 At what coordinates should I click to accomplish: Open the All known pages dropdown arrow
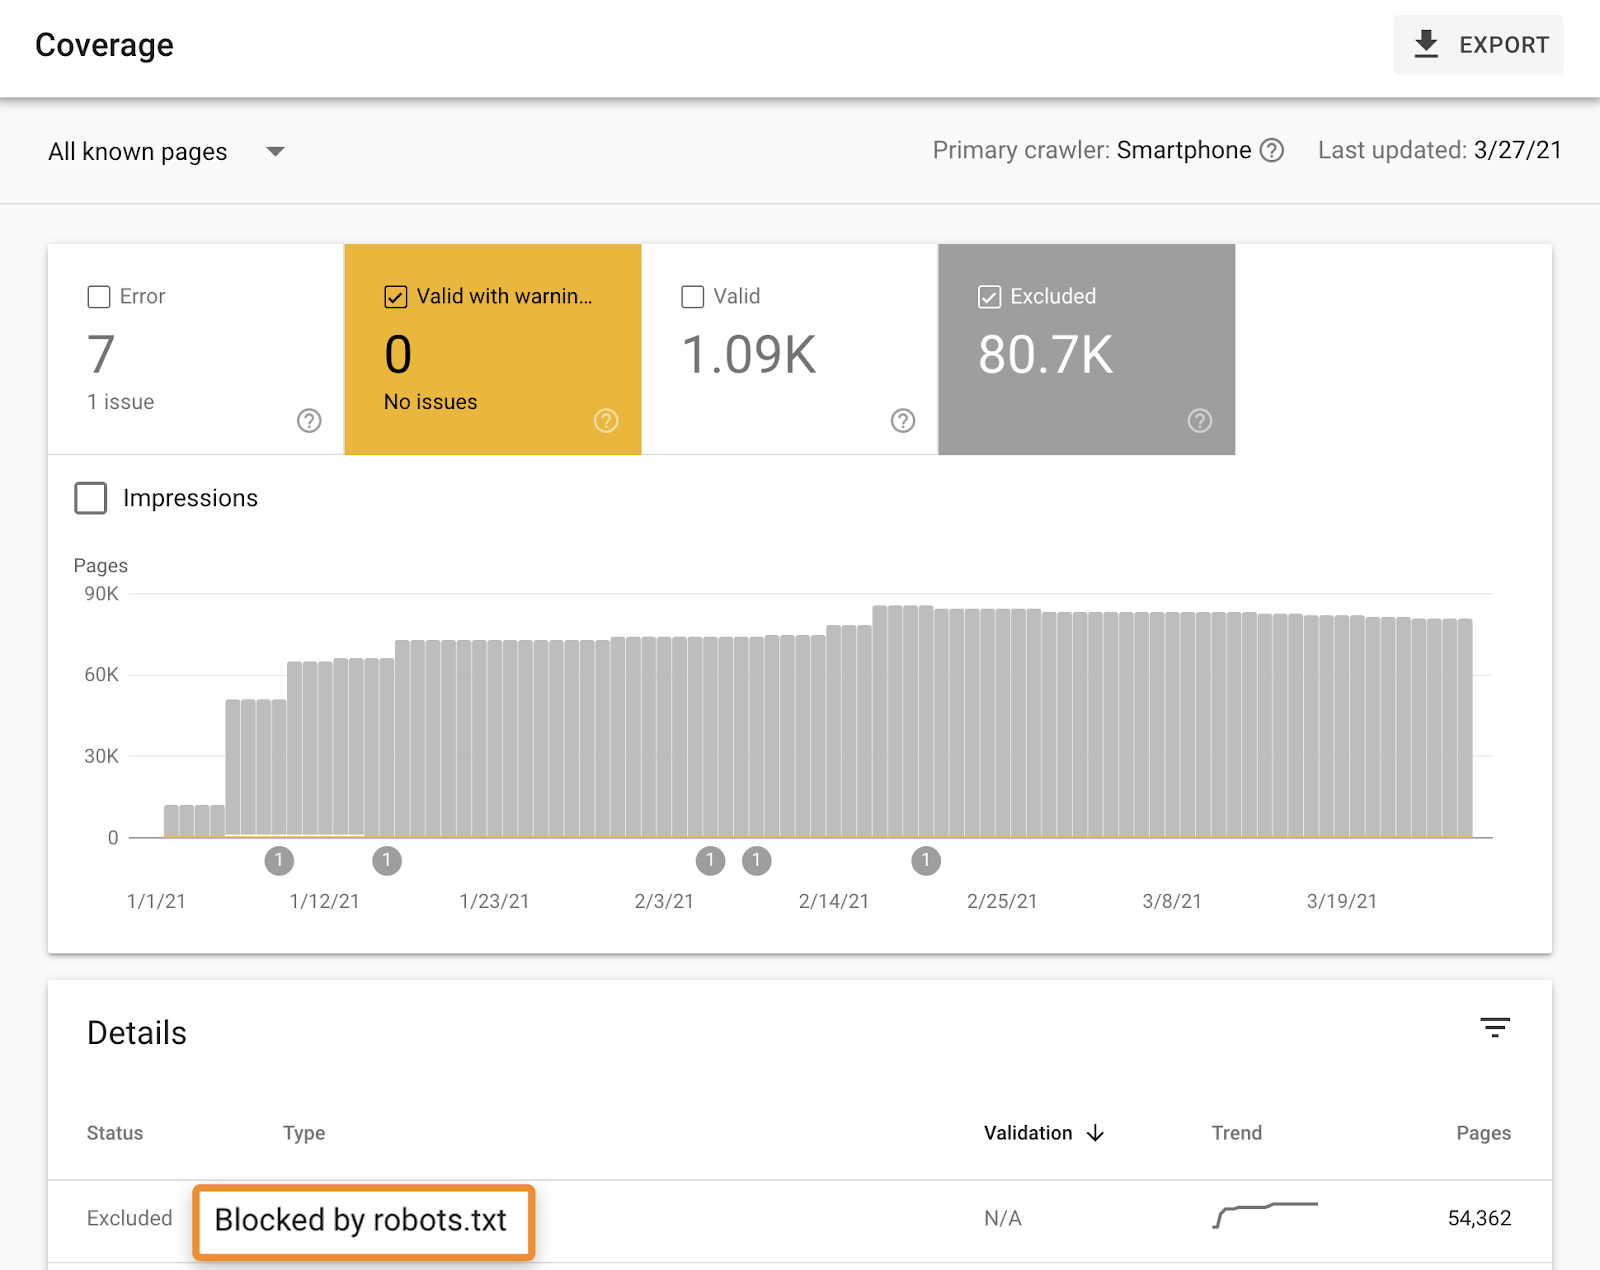pyautogui.click(x=275, y=152)
